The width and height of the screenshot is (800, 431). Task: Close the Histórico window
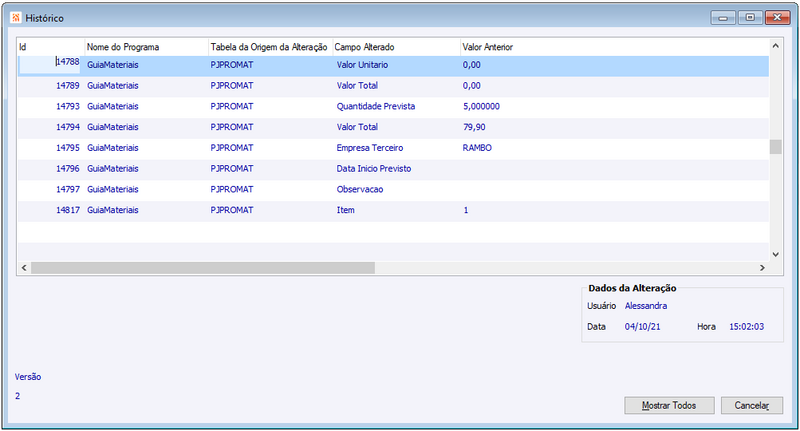(x=778, y=18)
